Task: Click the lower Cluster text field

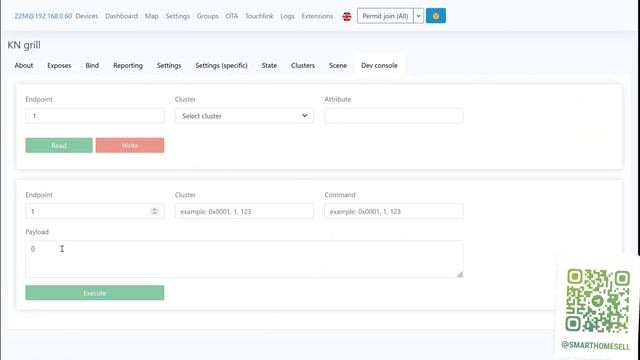Action: click(244, 211)
